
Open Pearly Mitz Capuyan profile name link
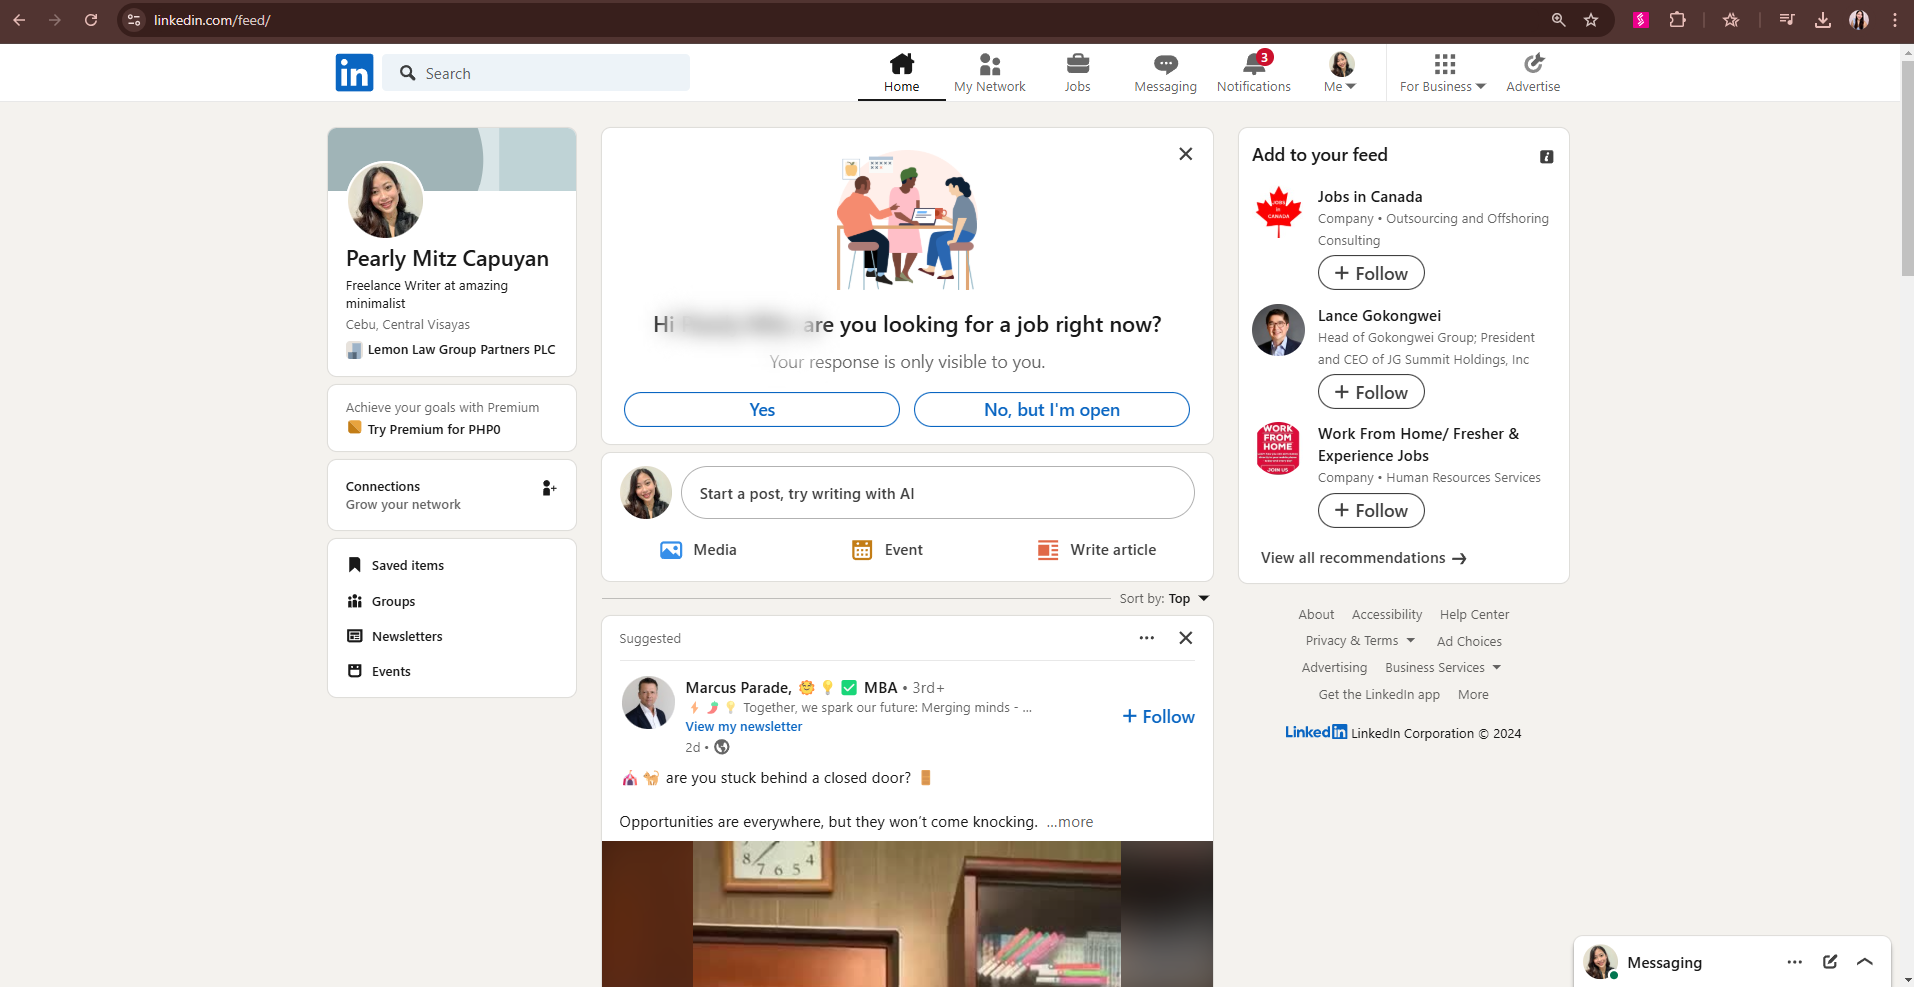(x=447, y=258)
